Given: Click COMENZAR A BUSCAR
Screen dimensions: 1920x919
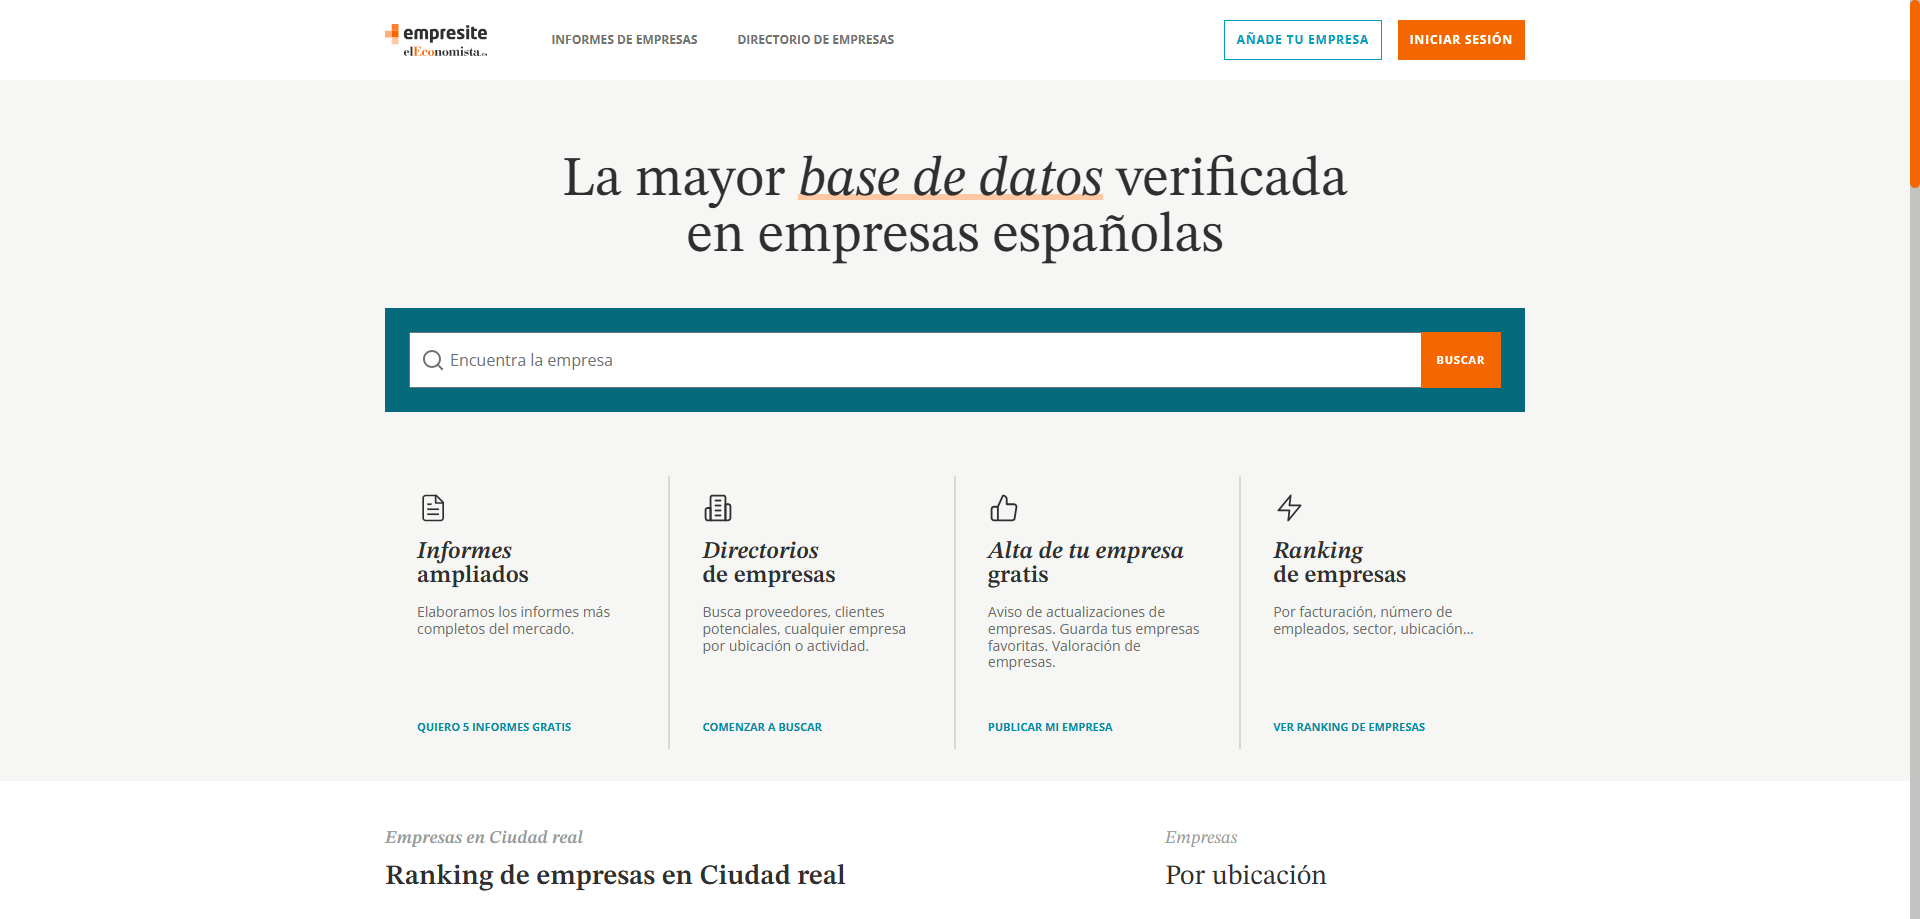Looking at the screenshot, I should point(762,727).
